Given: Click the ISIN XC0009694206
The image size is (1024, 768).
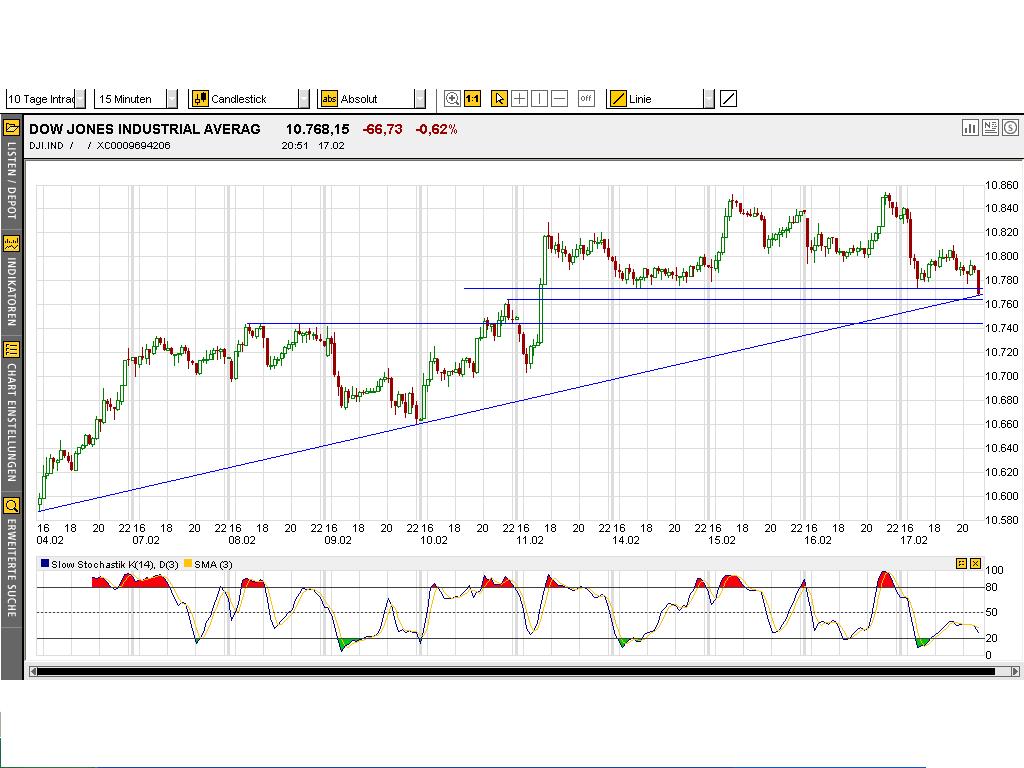Looking at the screenshot, I should point(133,146).
